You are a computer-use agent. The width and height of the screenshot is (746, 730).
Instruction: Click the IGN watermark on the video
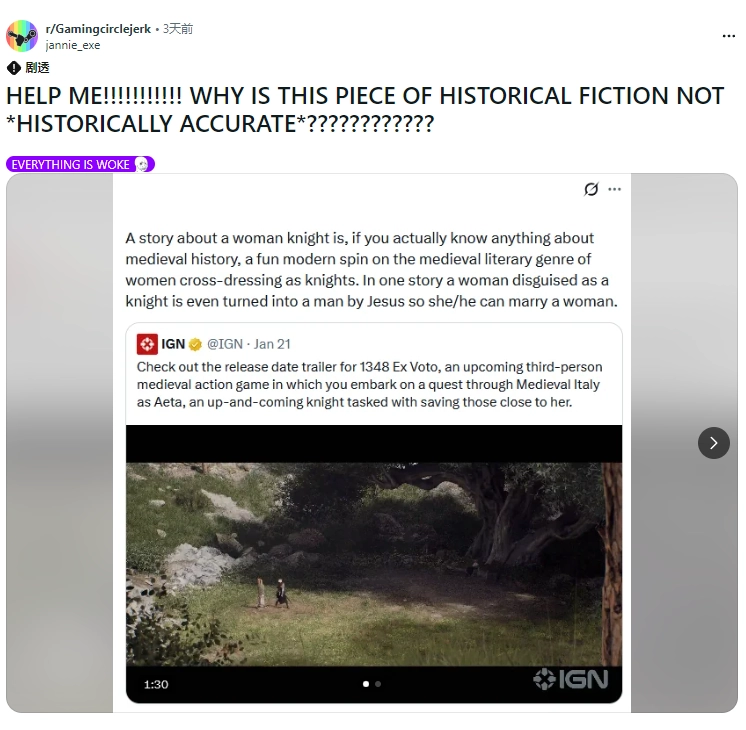[x=570, y=679]
